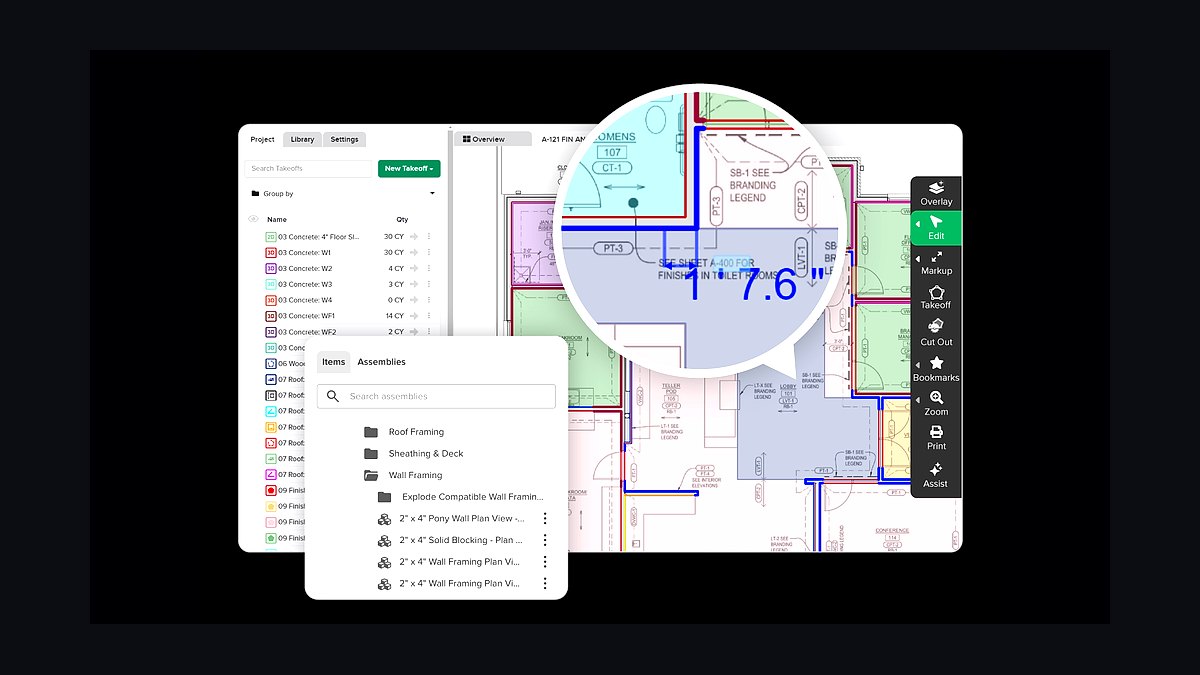Viewport: 1200px width, 675px height.
Task: Click the 3D icon of 03 Concrete: WF2
Action: pos(270,332)
